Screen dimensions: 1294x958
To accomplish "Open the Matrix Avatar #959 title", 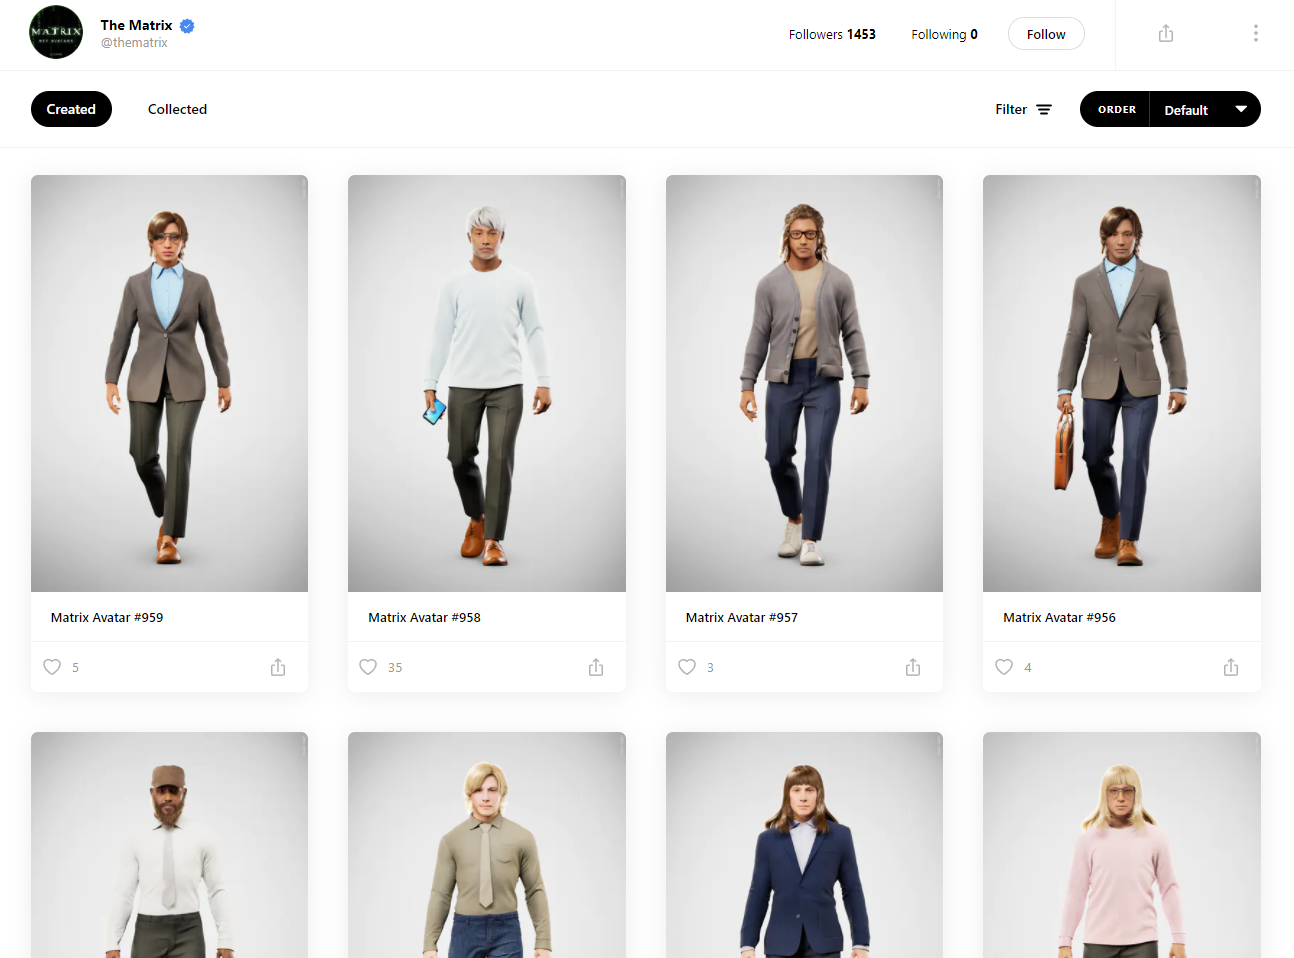I will [x=107, y=618].
